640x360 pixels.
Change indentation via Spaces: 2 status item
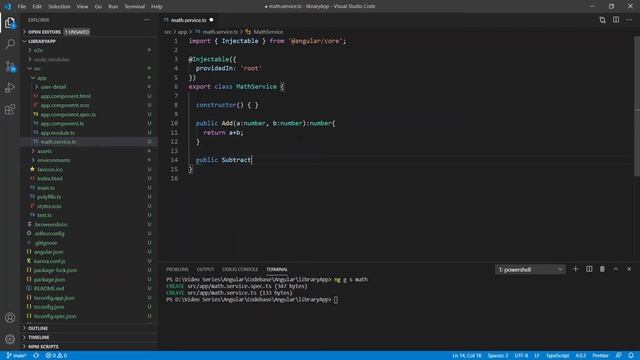498,356
